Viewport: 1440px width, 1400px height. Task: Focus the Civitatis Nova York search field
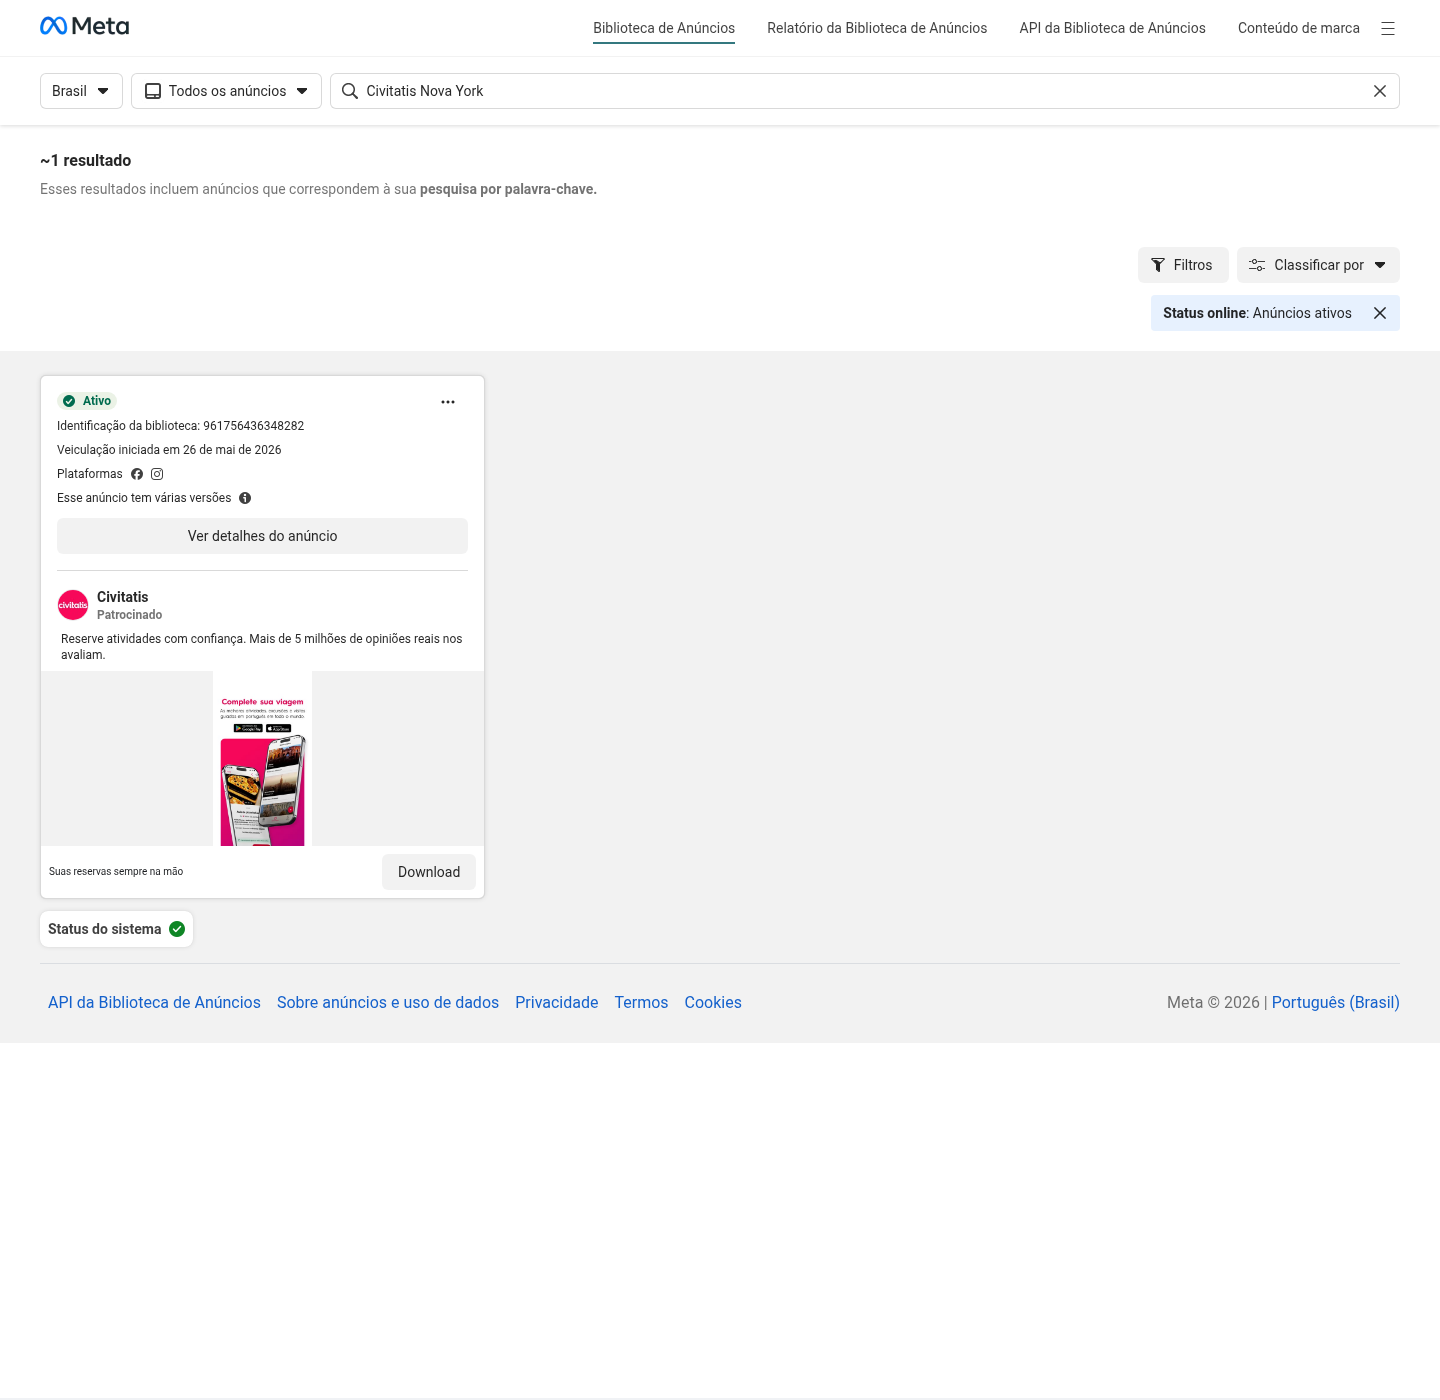point(865,91)
